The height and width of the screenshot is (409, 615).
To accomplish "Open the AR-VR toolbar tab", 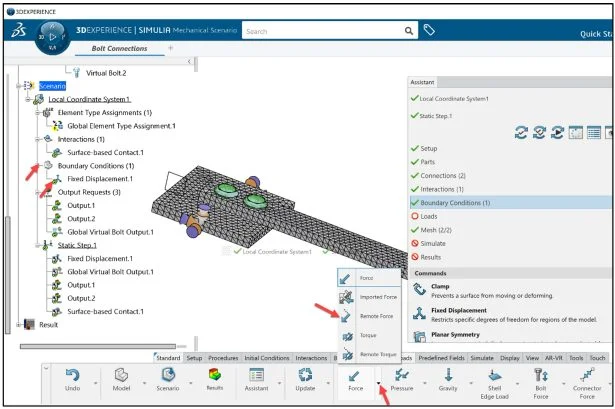I will pos(553,358).
